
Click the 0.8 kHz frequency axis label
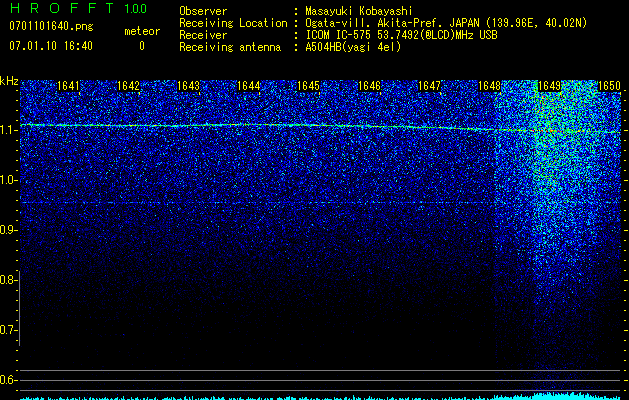pos(8,280)
